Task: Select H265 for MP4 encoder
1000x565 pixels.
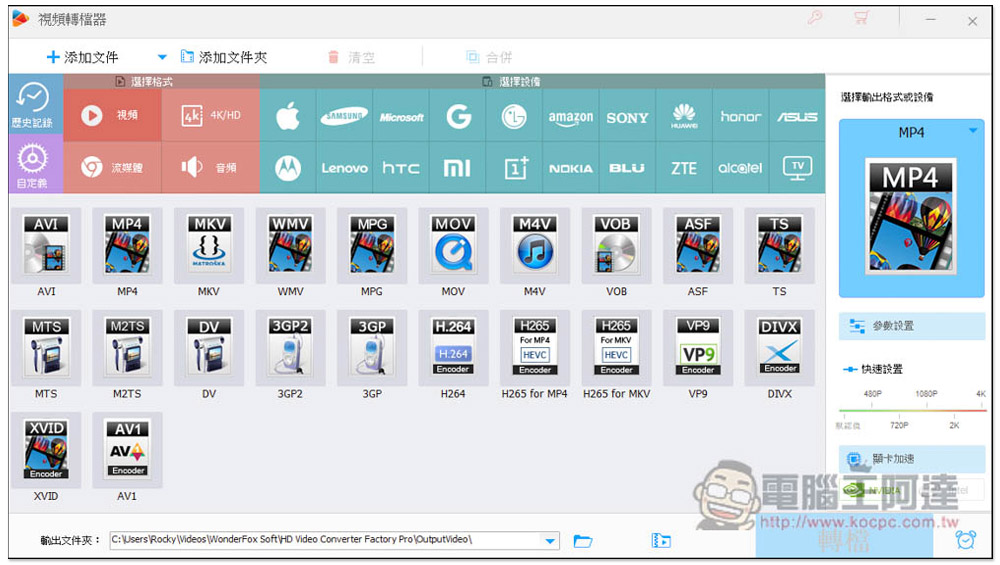Action: point(534,348)
